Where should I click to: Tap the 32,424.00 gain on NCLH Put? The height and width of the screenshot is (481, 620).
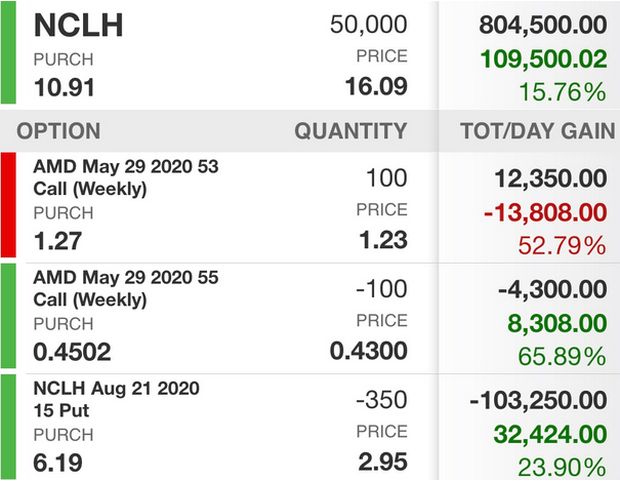pyautogui.click(x=550, y=434)
